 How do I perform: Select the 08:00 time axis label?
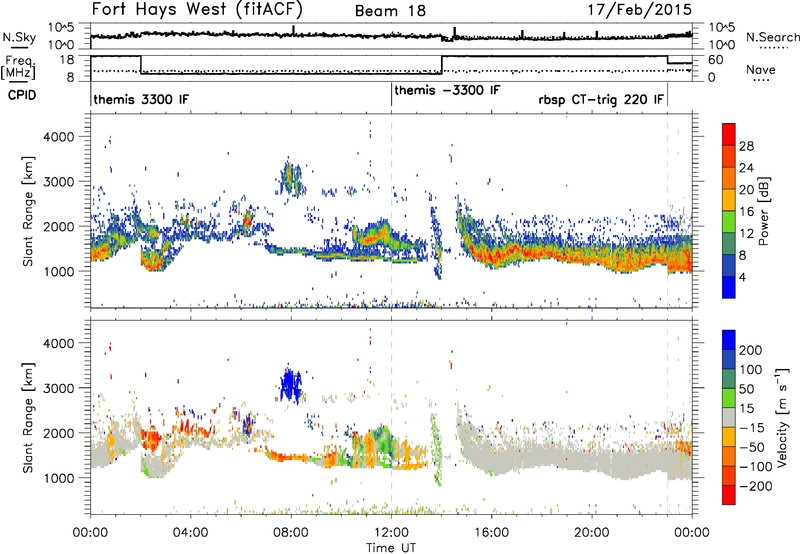[x=291, y=531]
